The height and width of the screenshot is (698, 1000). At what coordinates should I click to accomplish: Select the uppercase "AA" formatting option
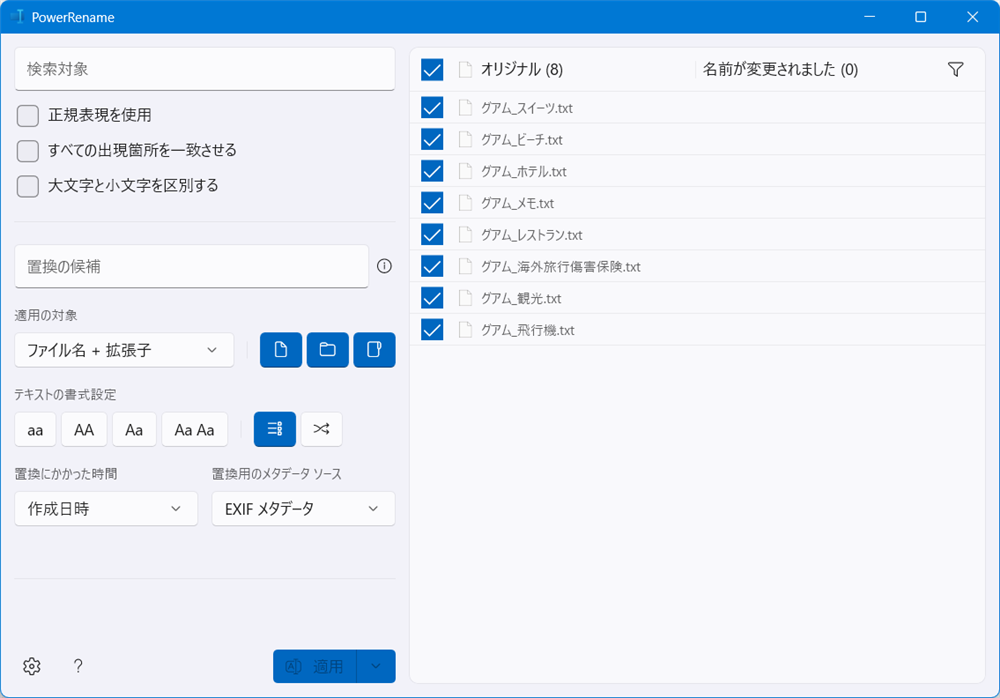pos(84,429)
